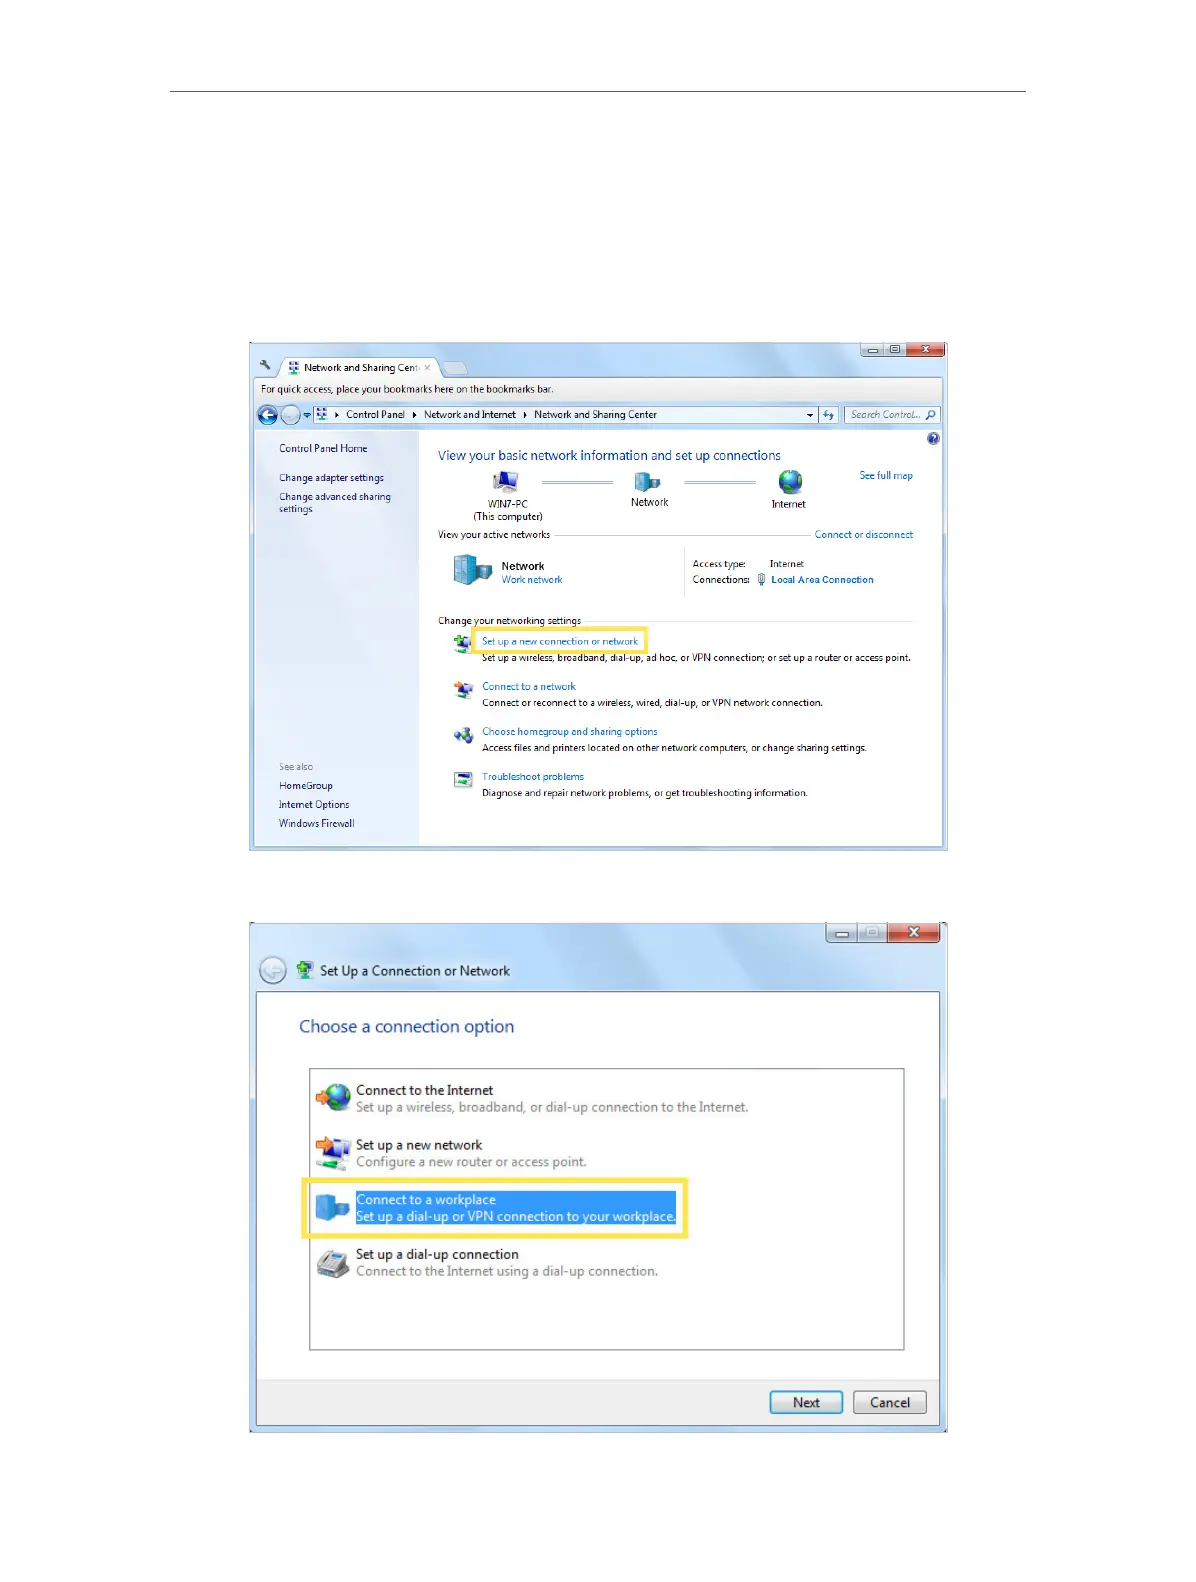
Task: Click the homegroup and sharing icon
Action: tap(463, 735)
